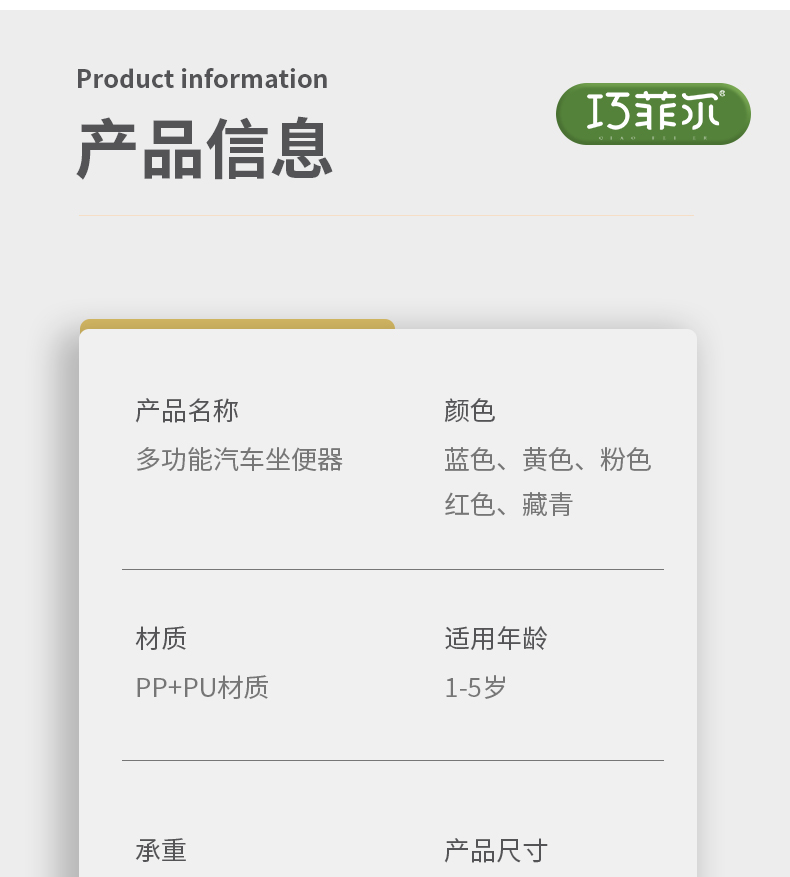The image size is (790, 877).
Task: Click the 产品信息 large title
Action: (205, 149)
